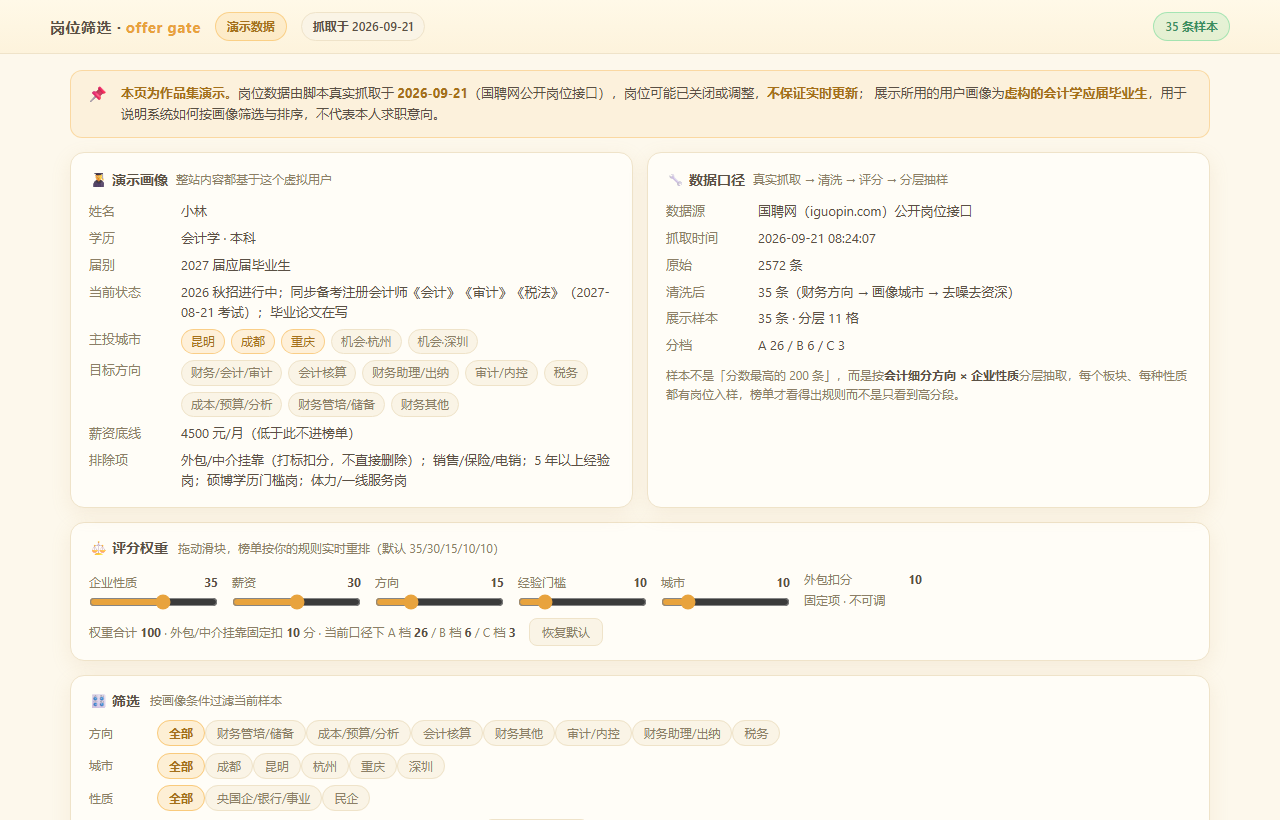This screenshot has height=820, width=1280.
Task: Click the 城市 weight slider
Action: click(725, 602)
